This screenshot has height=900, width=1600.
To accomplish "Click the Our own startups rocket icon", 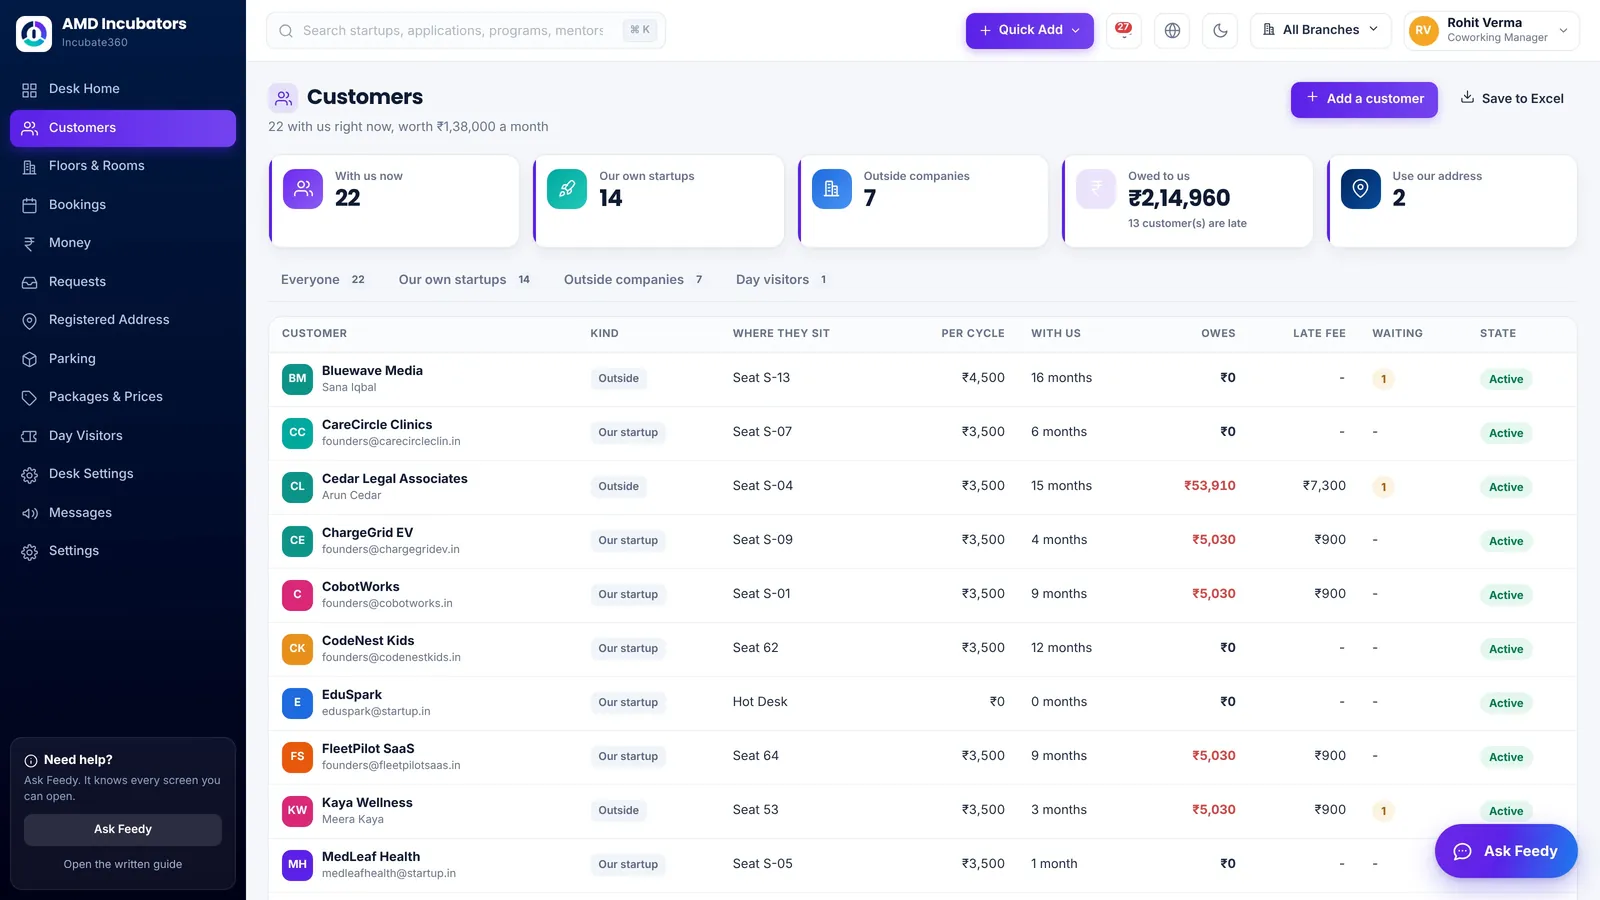I will pyautogui.click(x=567, y=189).
